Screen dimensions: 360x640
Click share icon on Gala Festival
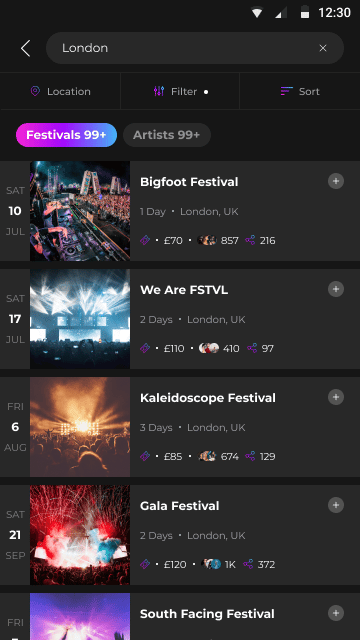pos(248,564)
